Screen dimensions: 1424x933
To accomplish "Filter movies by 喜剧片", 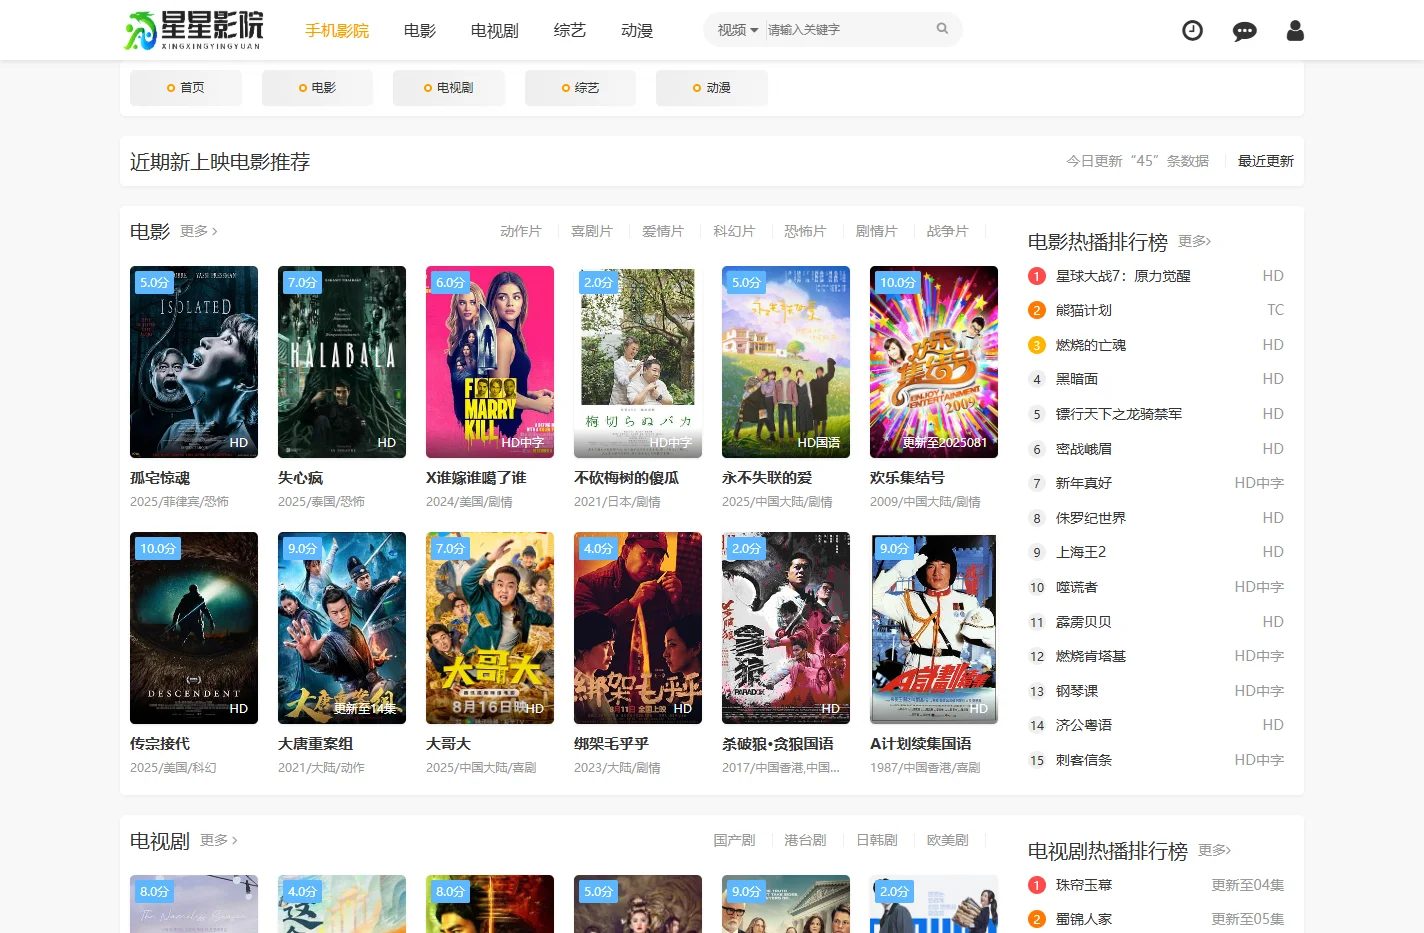I will (x=592, y=231).
